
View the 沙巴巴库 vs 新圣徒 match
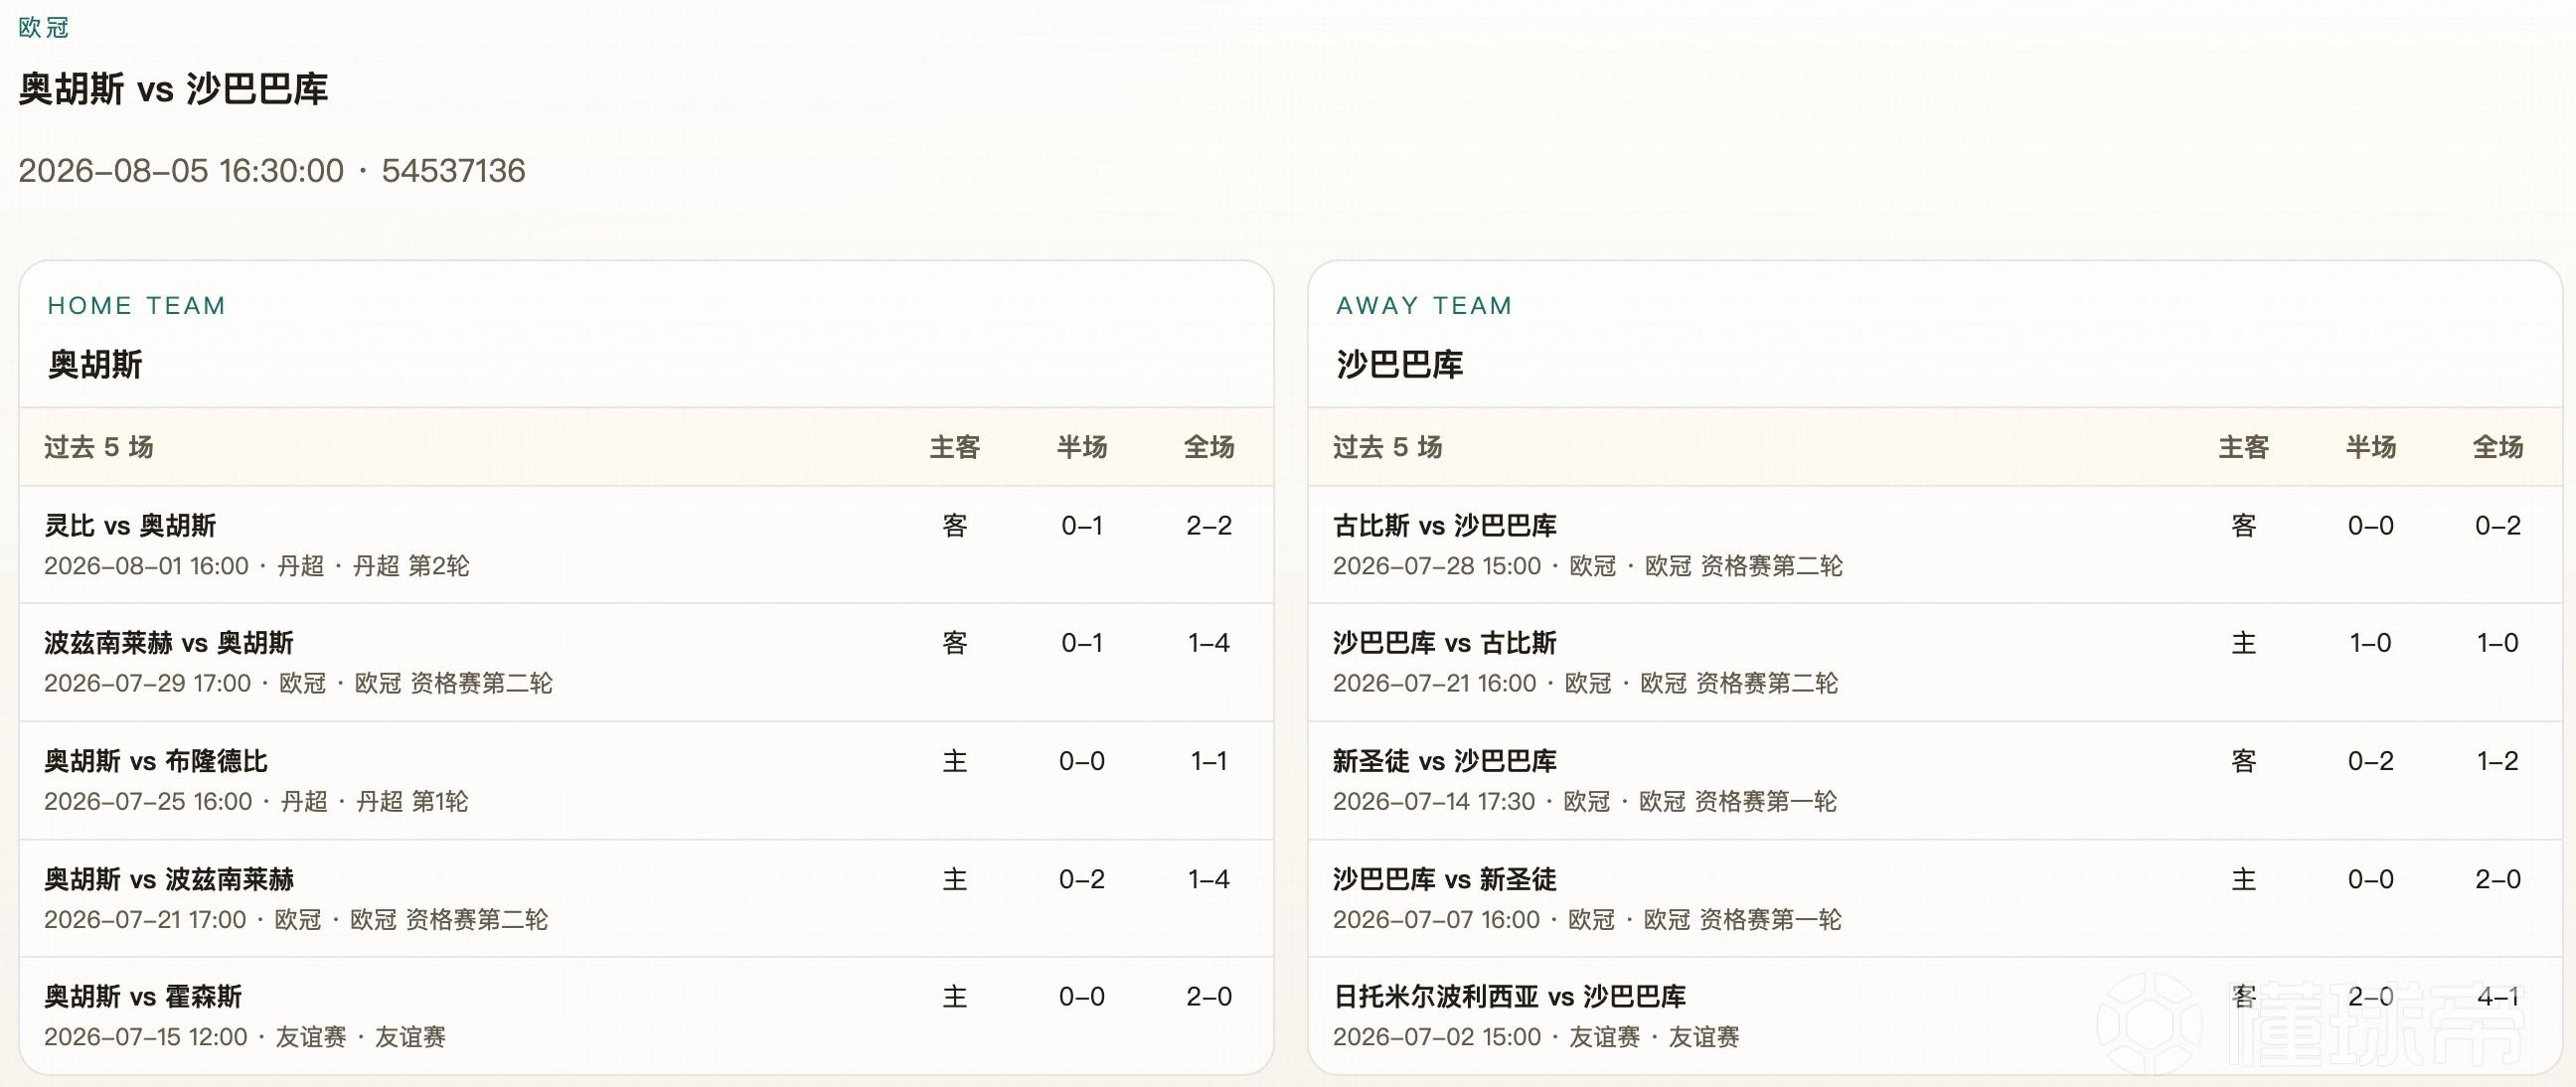pyautogui.click(x=1935, y=898)
